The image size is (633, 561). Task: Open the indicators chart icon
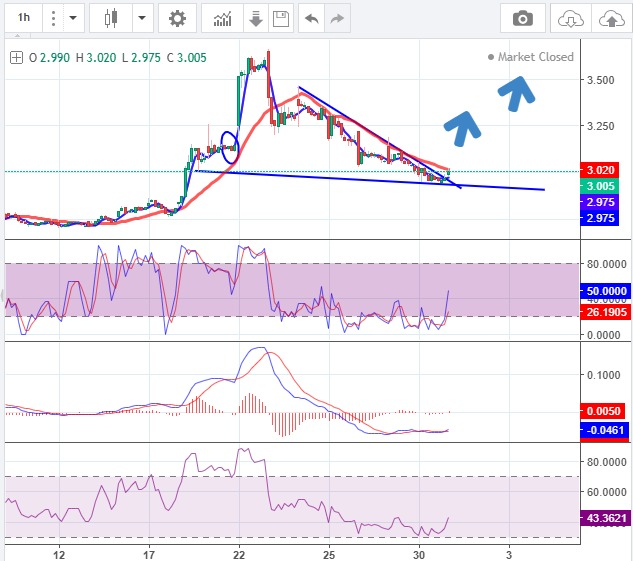pos(223,18)
